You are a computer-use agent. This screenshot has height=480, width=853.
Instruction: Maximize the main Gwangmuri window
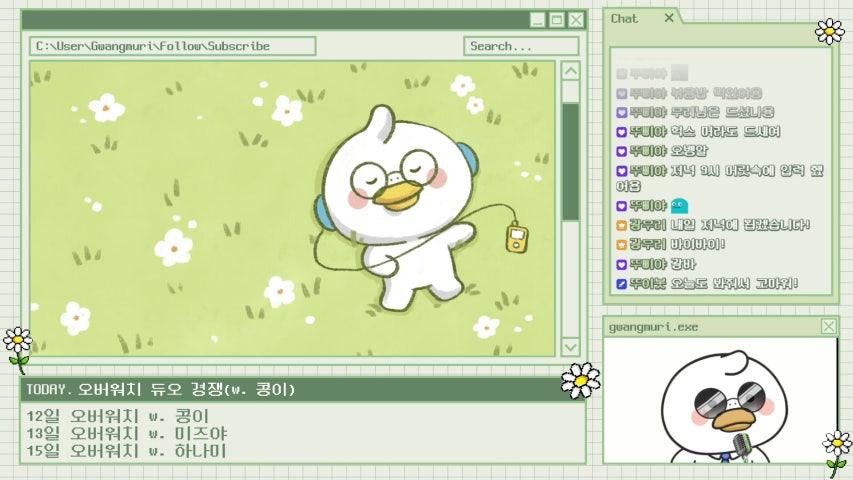point(557,20)
